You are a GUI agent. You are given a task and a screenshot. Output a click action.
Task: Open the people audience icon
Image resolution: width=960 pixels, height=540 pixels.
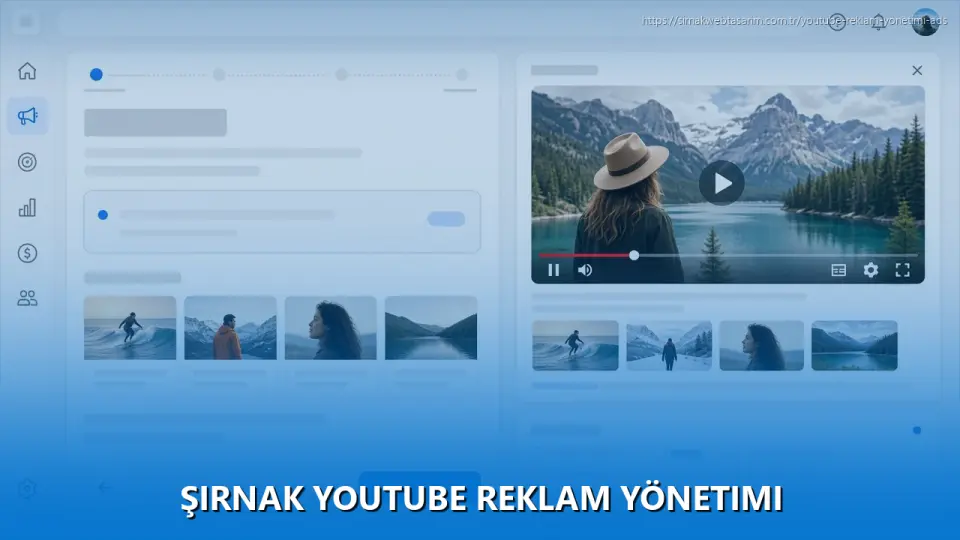click(x=27, y=298)
